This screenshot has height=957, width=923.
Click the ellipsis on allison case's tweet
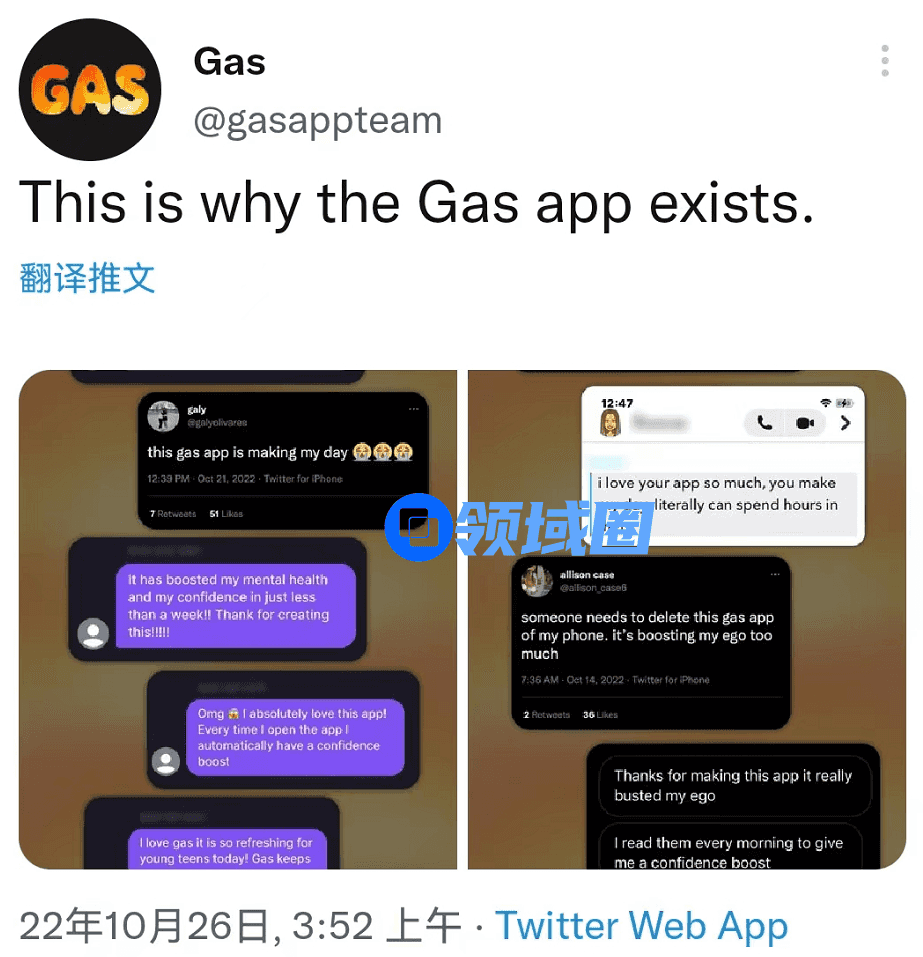tap(775, 574)
